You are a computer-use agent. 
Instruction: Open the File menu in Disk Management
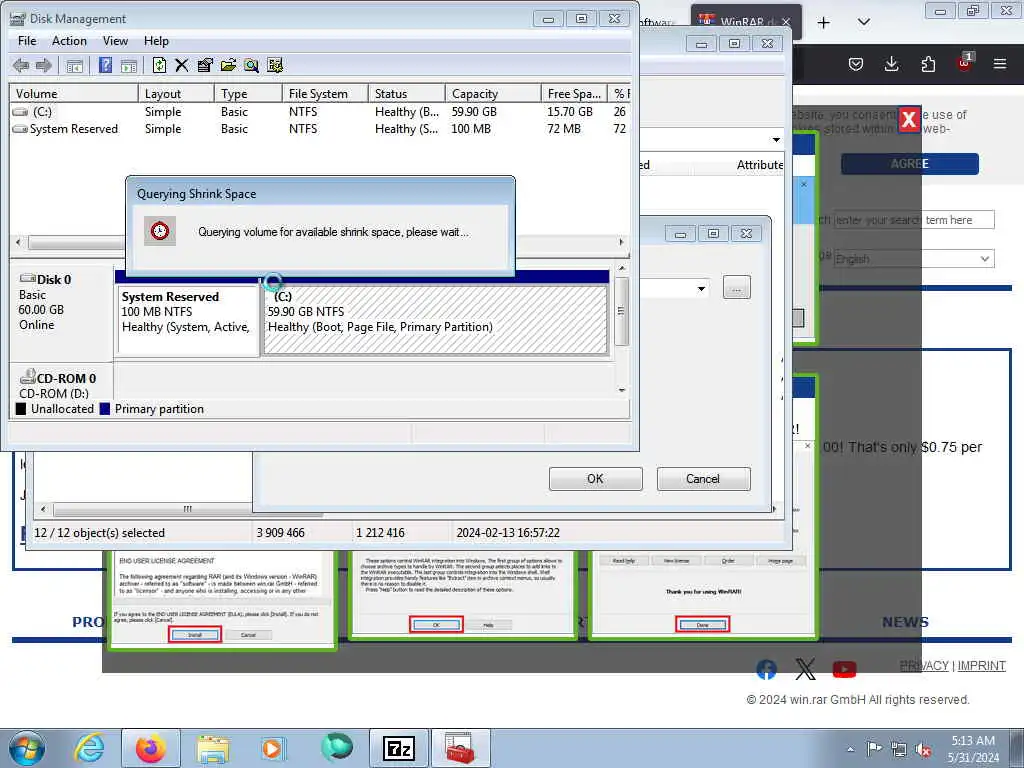[x=27, y=40]
